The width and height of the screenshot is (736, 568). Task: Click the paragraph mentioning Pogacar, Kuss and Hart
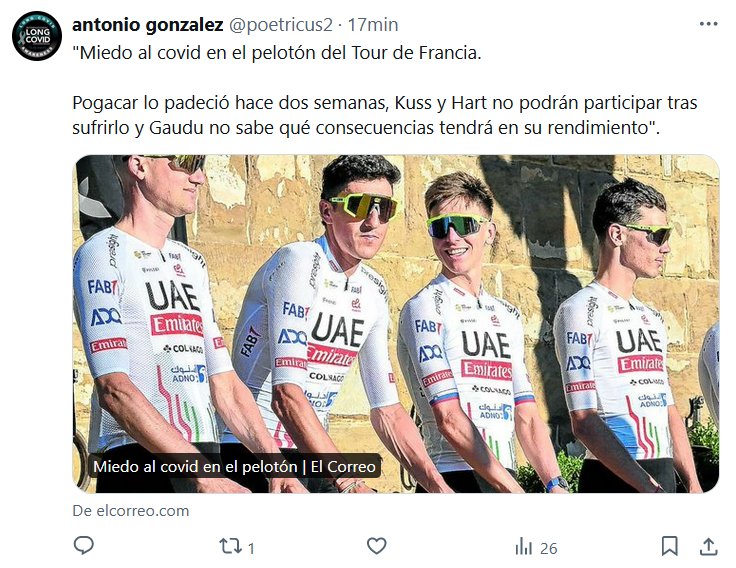[384, 115]
